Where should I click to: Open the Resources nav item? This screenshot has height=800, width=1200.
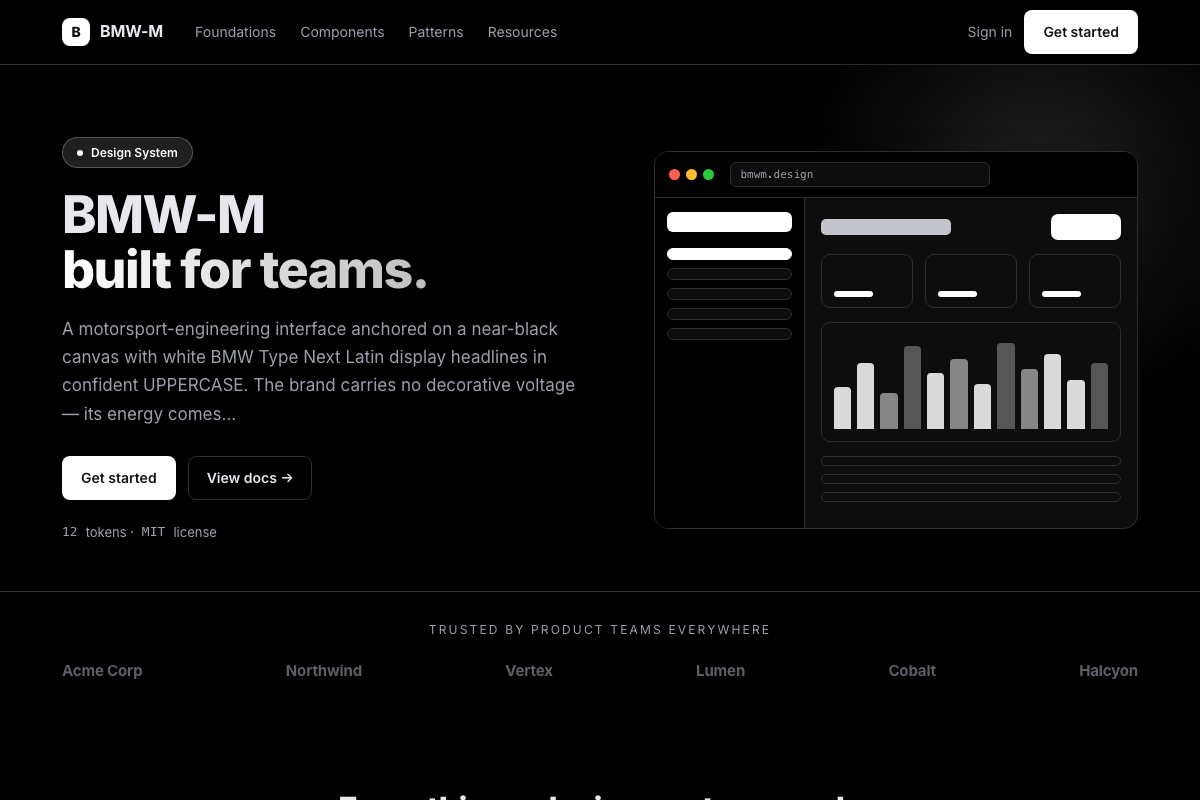click(522, 32)
